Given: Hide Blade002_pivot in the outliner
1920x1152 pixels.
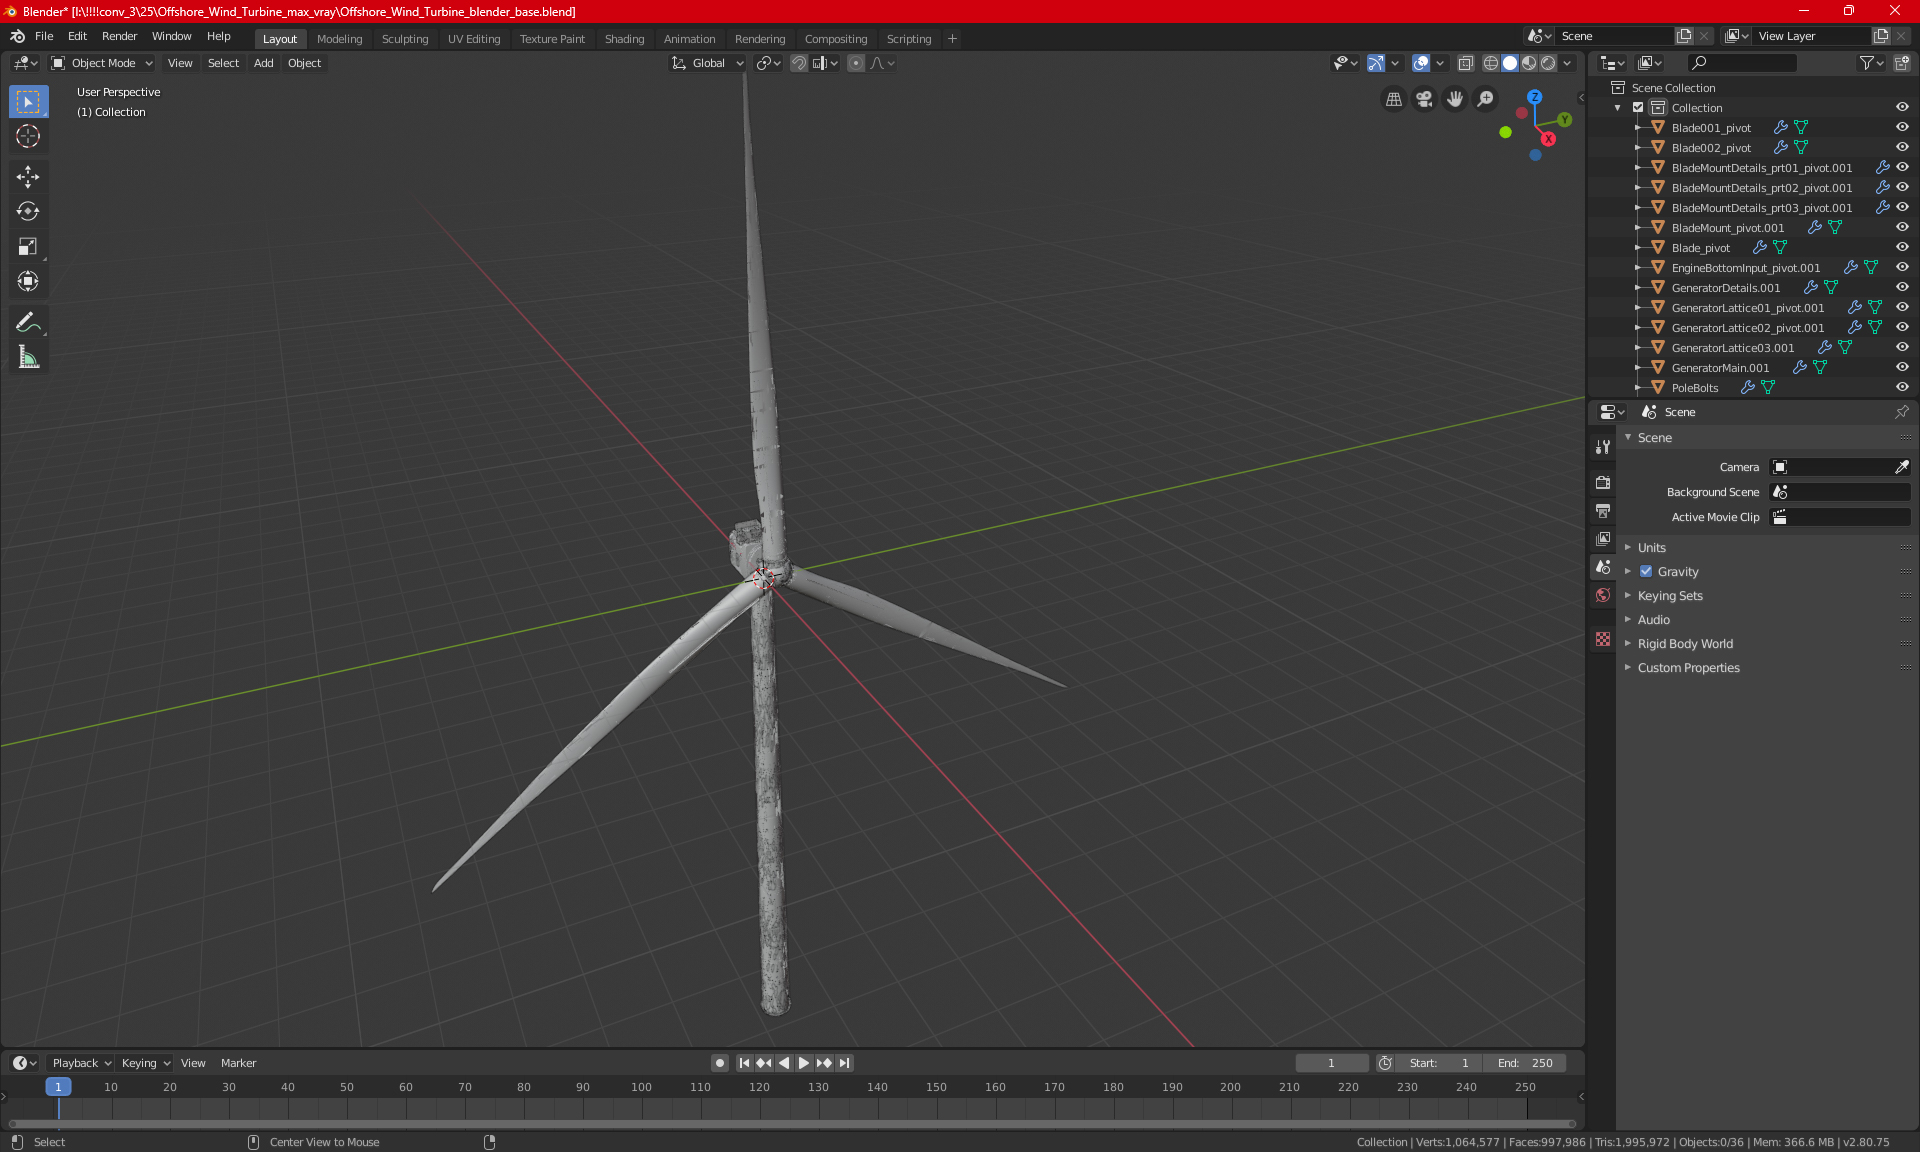Looking at the screenshot, I should [x=1902, y=148].
